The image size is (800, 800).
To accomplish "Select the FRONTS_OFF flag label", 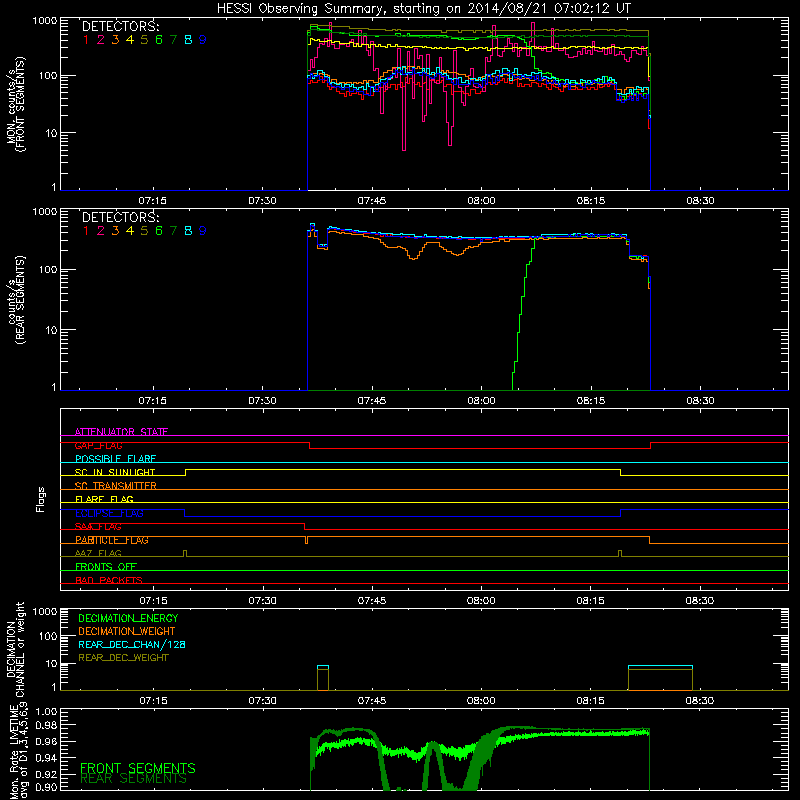I will pyautogui.click(x=106, y=567).
